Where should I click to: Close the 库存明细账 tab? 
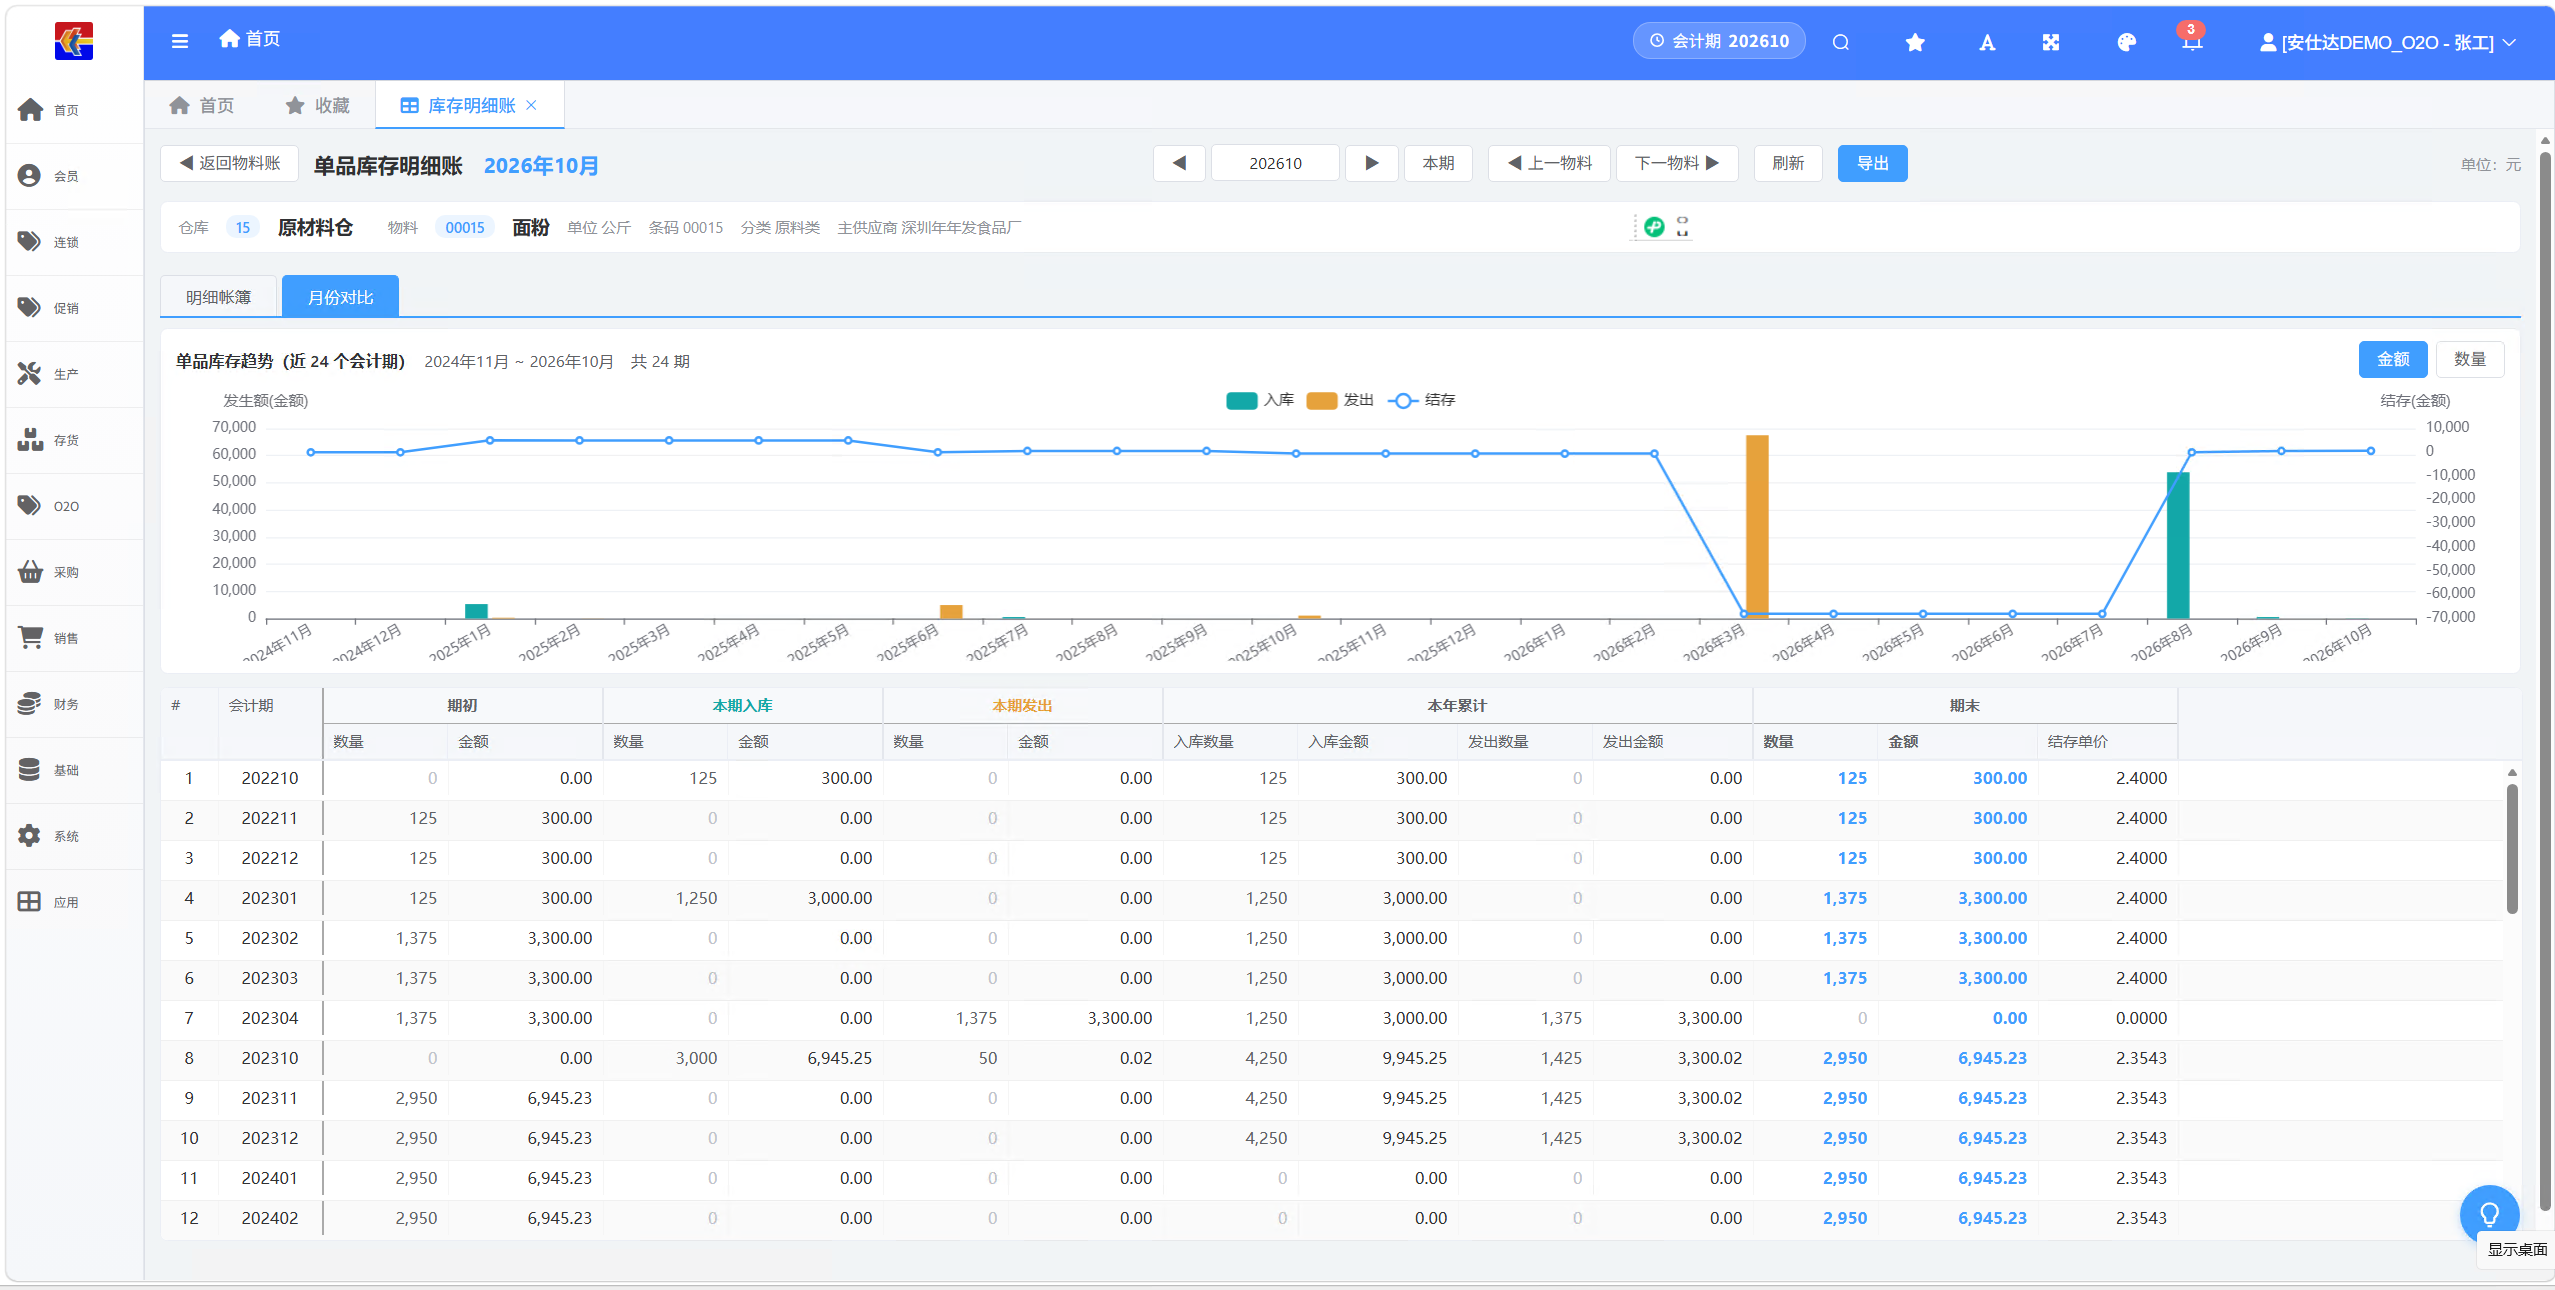[x=532, y=105]
